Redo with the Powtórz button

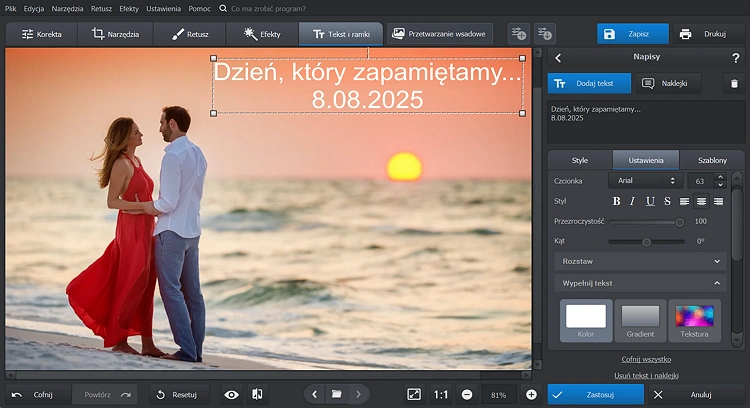coord(104,395)
